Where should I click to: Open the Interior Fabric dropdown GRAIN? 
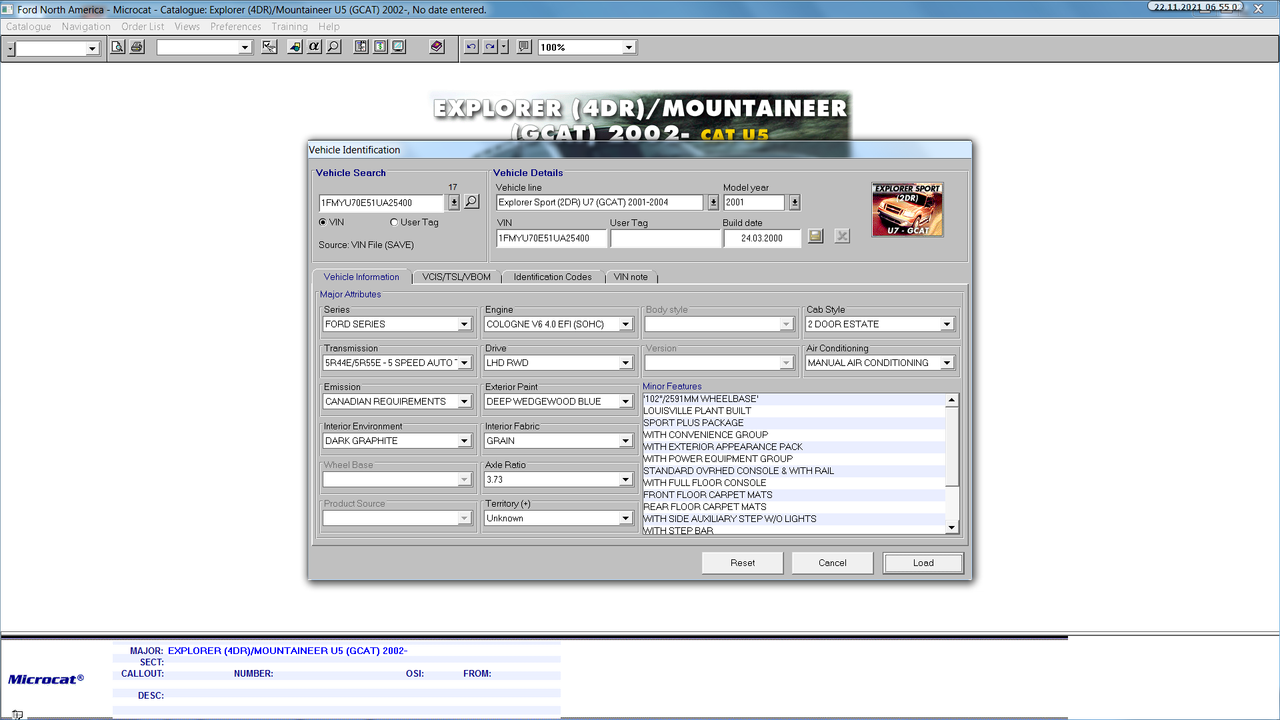[626, 441]
